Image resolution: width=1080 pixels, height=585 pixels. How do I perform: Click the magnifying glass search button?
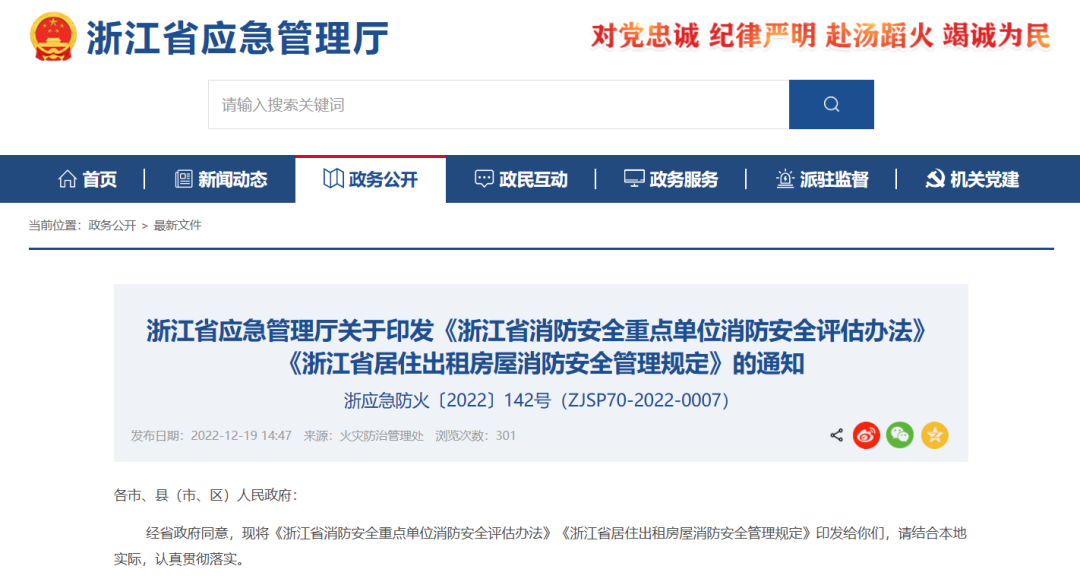(831, 104)
